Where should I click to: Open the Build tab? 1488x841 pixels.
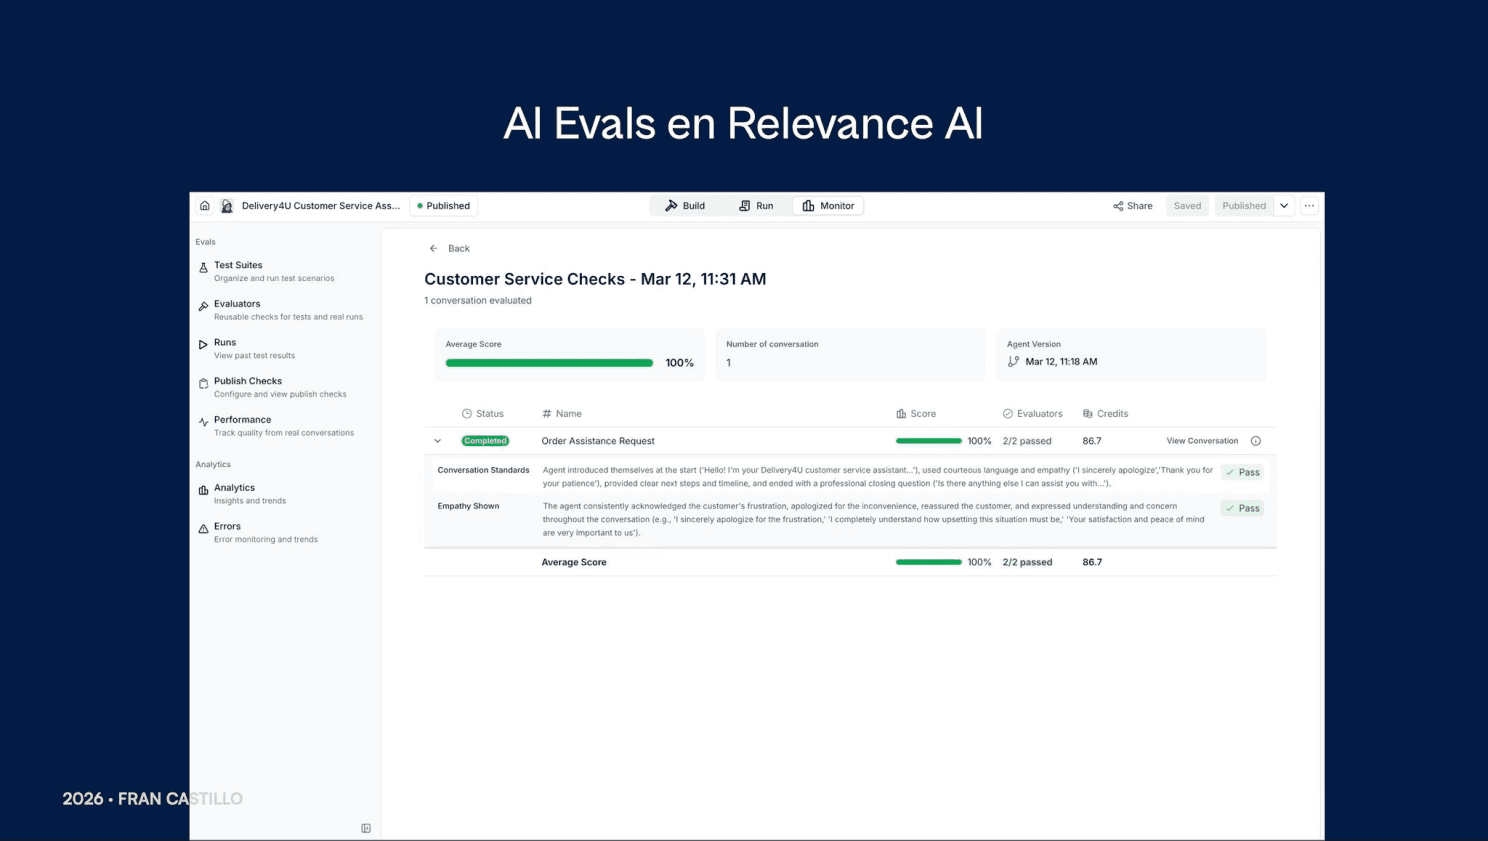[x=685, y=206]
